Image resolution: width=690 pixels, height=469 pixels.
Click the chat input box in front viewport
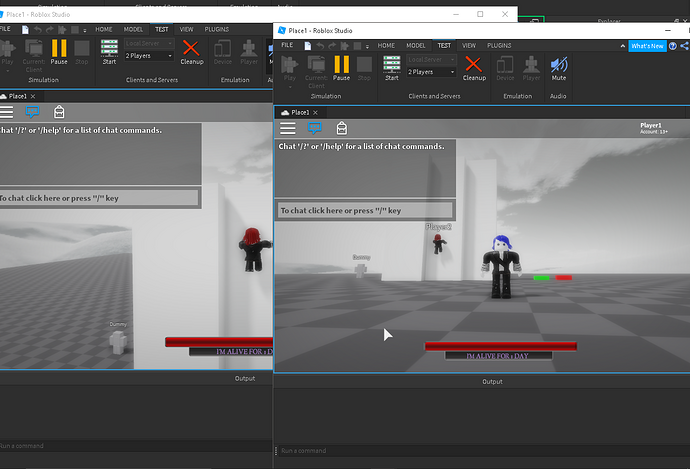point(365,210)
